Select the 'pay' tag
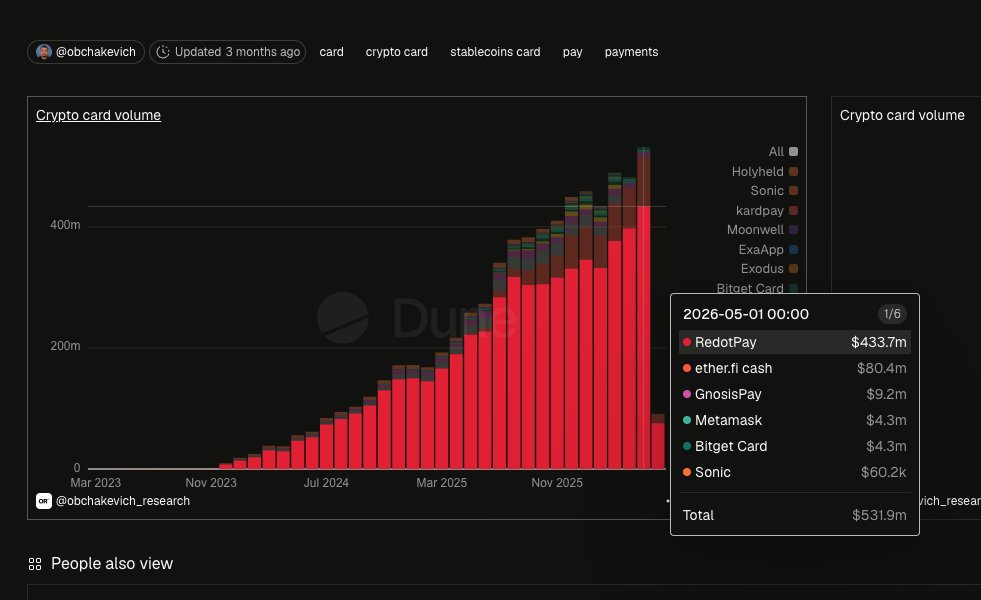 (x=572, y=52)
